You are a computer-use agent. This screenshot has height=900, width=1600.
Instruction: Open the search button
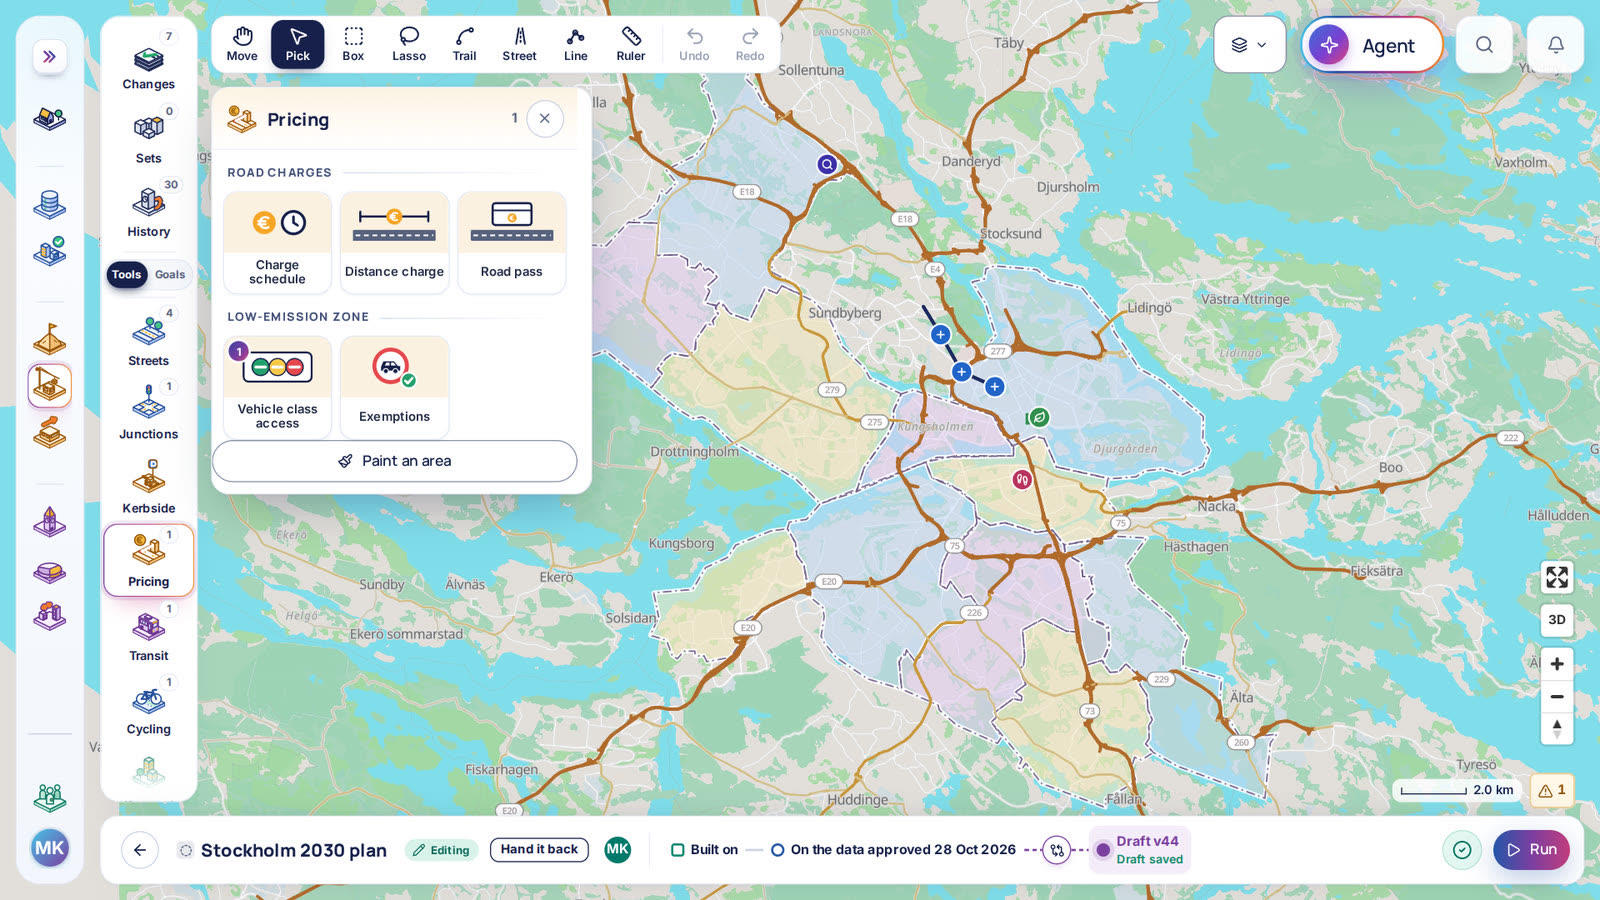coord(1484,45)
